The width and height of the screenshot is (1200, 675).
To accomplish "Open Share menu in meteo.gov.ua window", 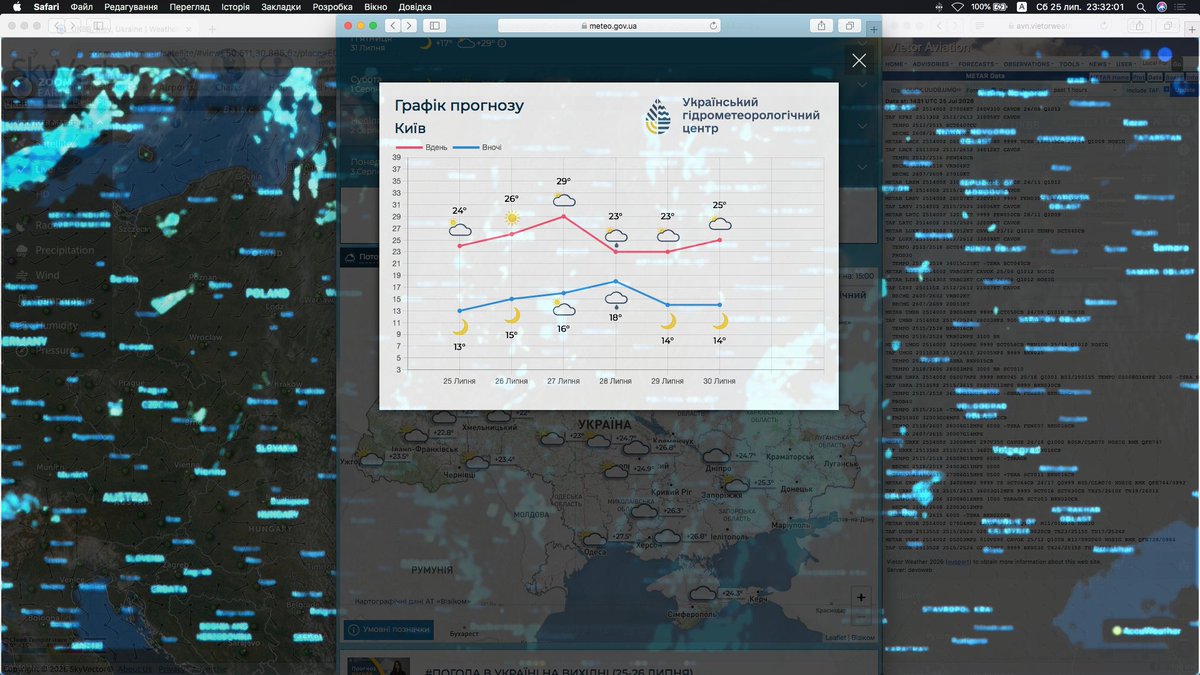I will click(821, 25).
